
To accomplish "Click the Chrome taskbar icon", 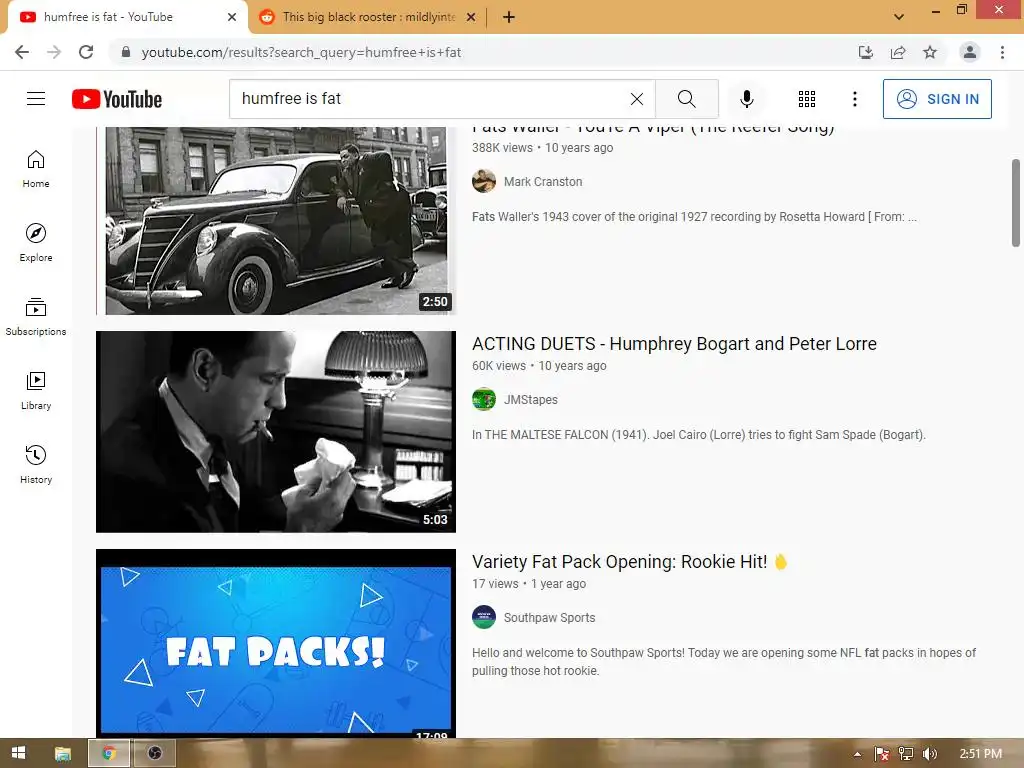I will click(x=109, y=753).
